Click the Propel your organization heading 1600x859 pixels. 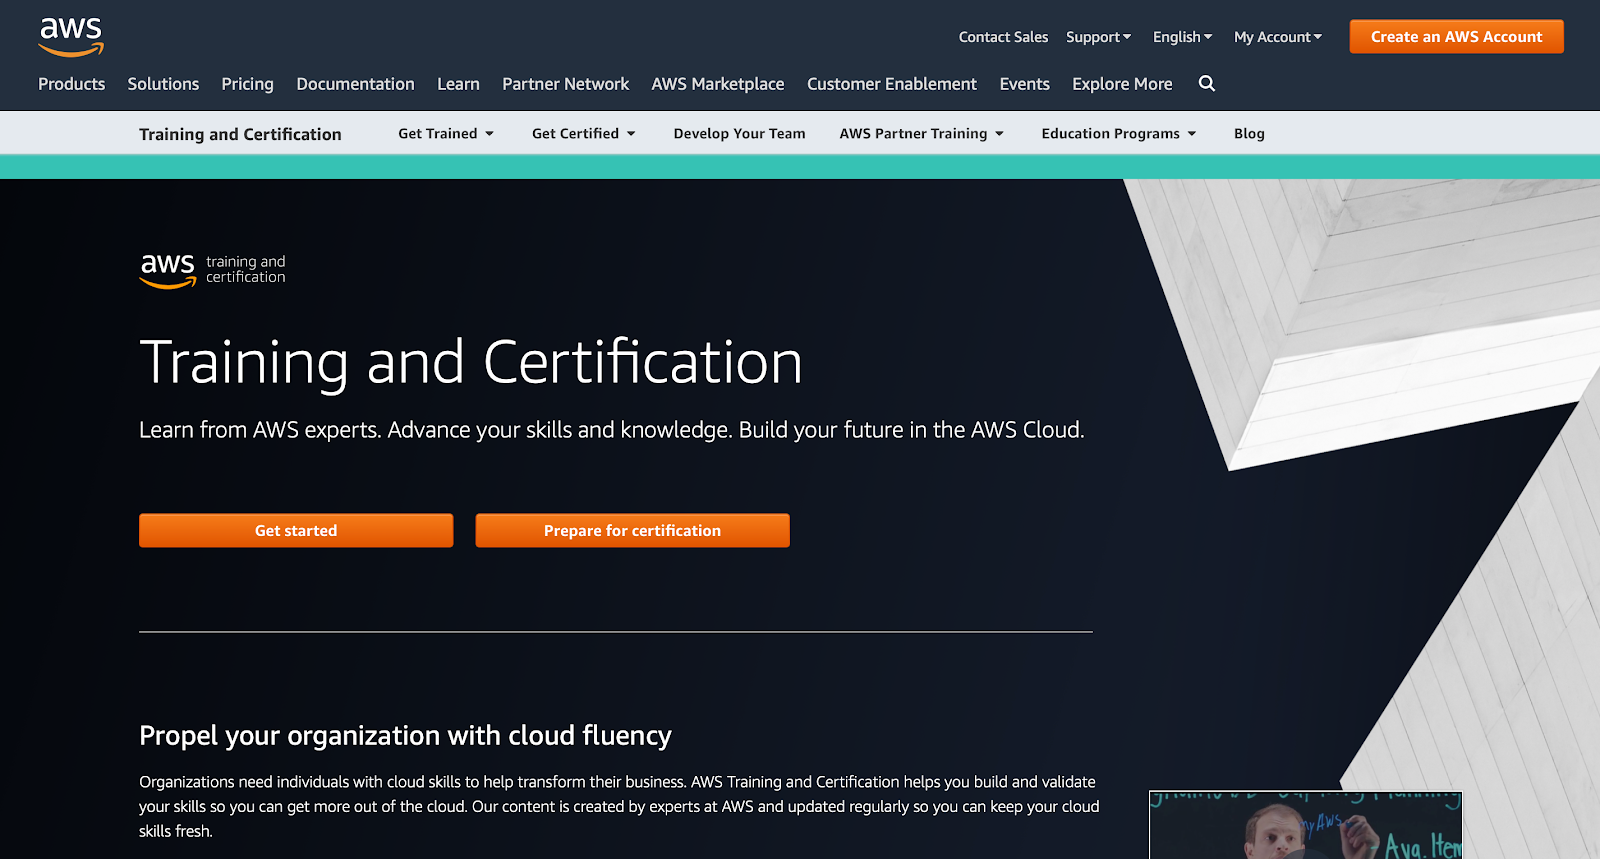405,736
